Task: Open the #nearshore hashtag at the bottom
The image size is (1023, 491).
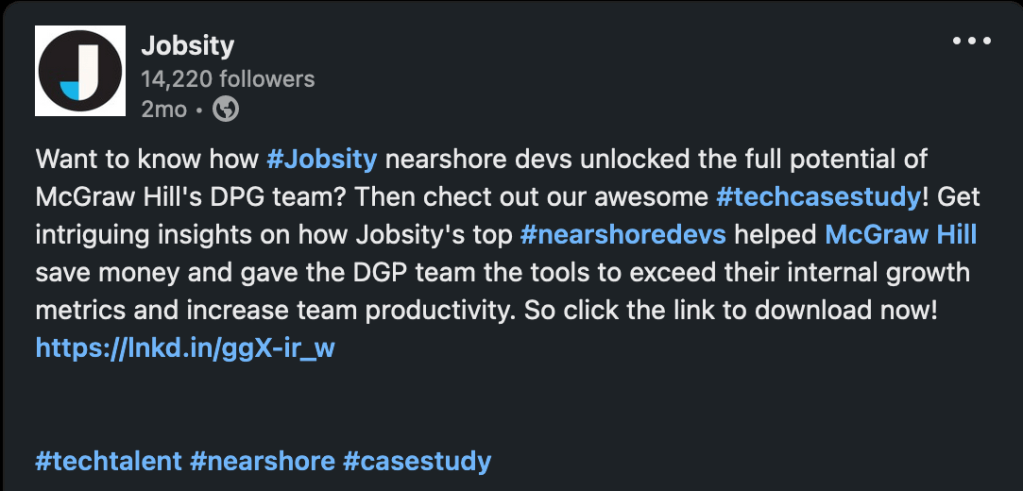Action: click(262, 461)
